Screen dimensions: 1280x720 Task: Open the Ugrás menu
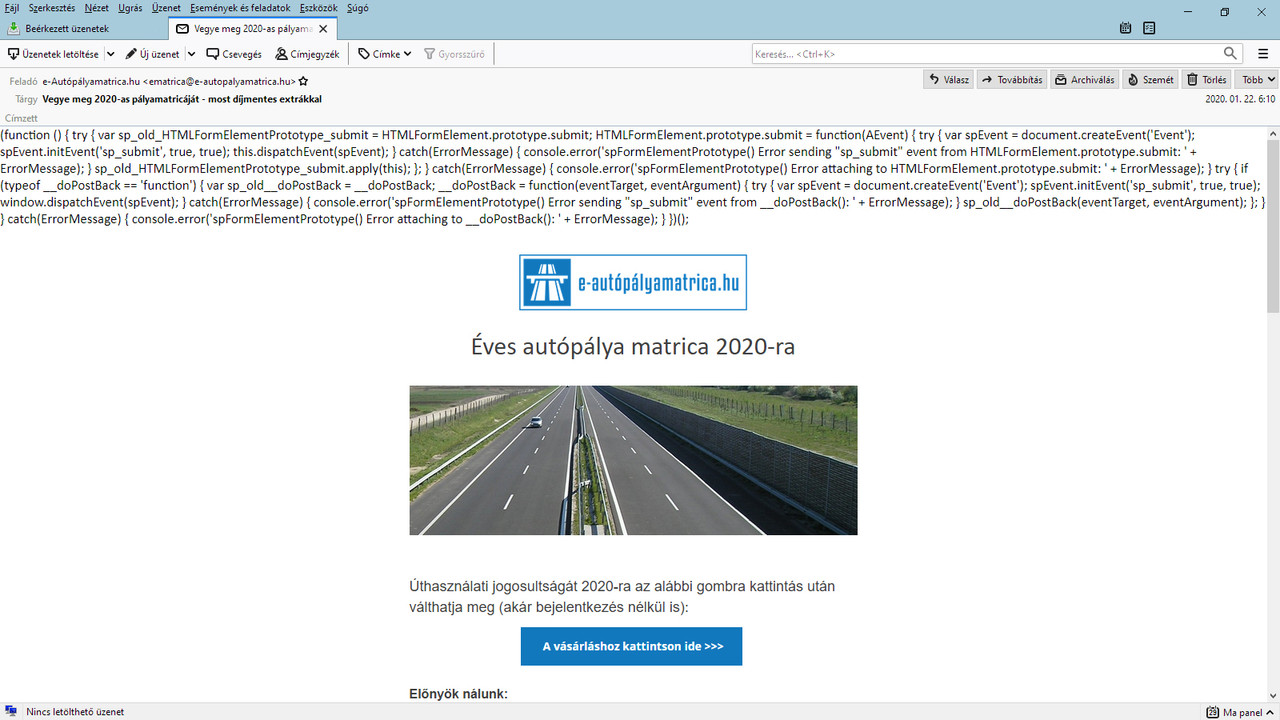point(130,8)
